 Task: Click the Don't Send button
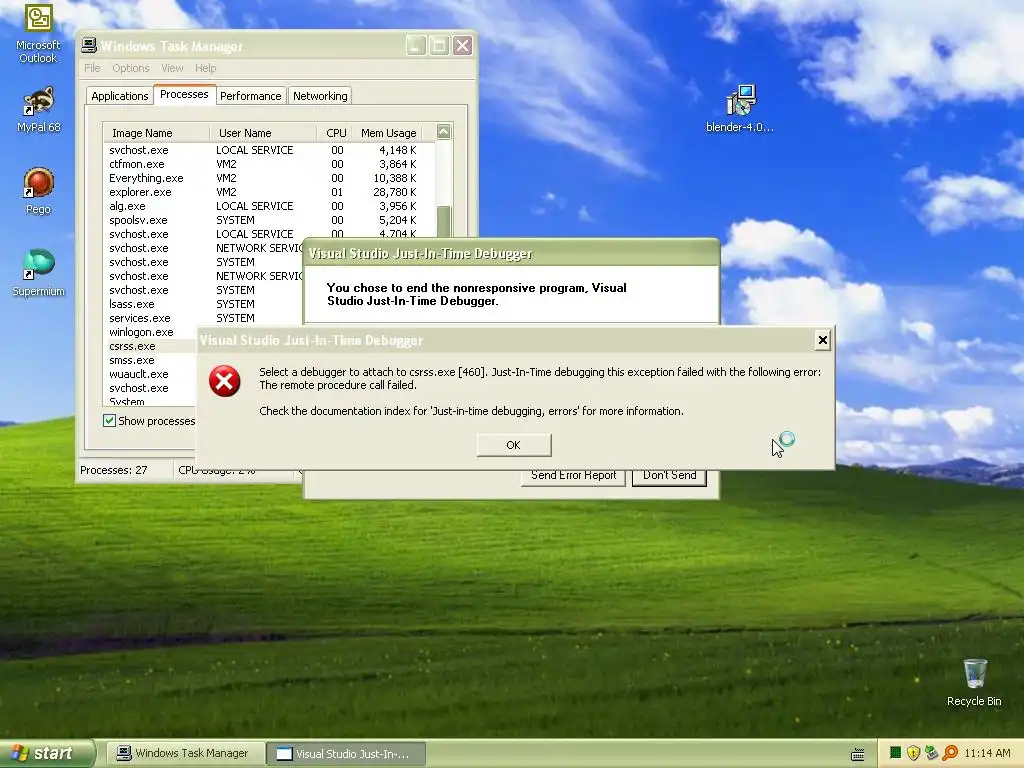coord(669,476)
